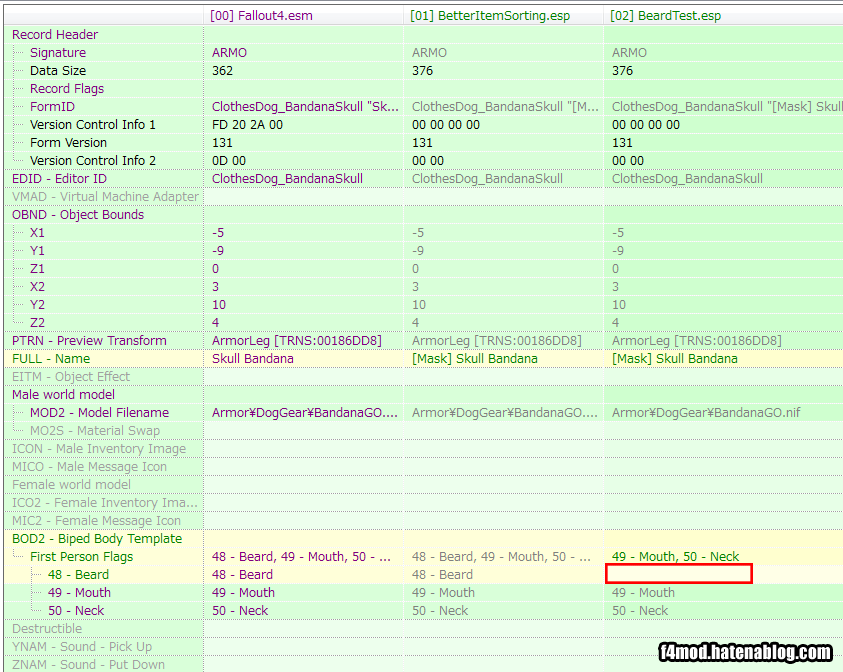The width and height of the screenshot is (843, 672).
Task: Select the MO2S - Material Swap row
Action: (x=95, y=431)
